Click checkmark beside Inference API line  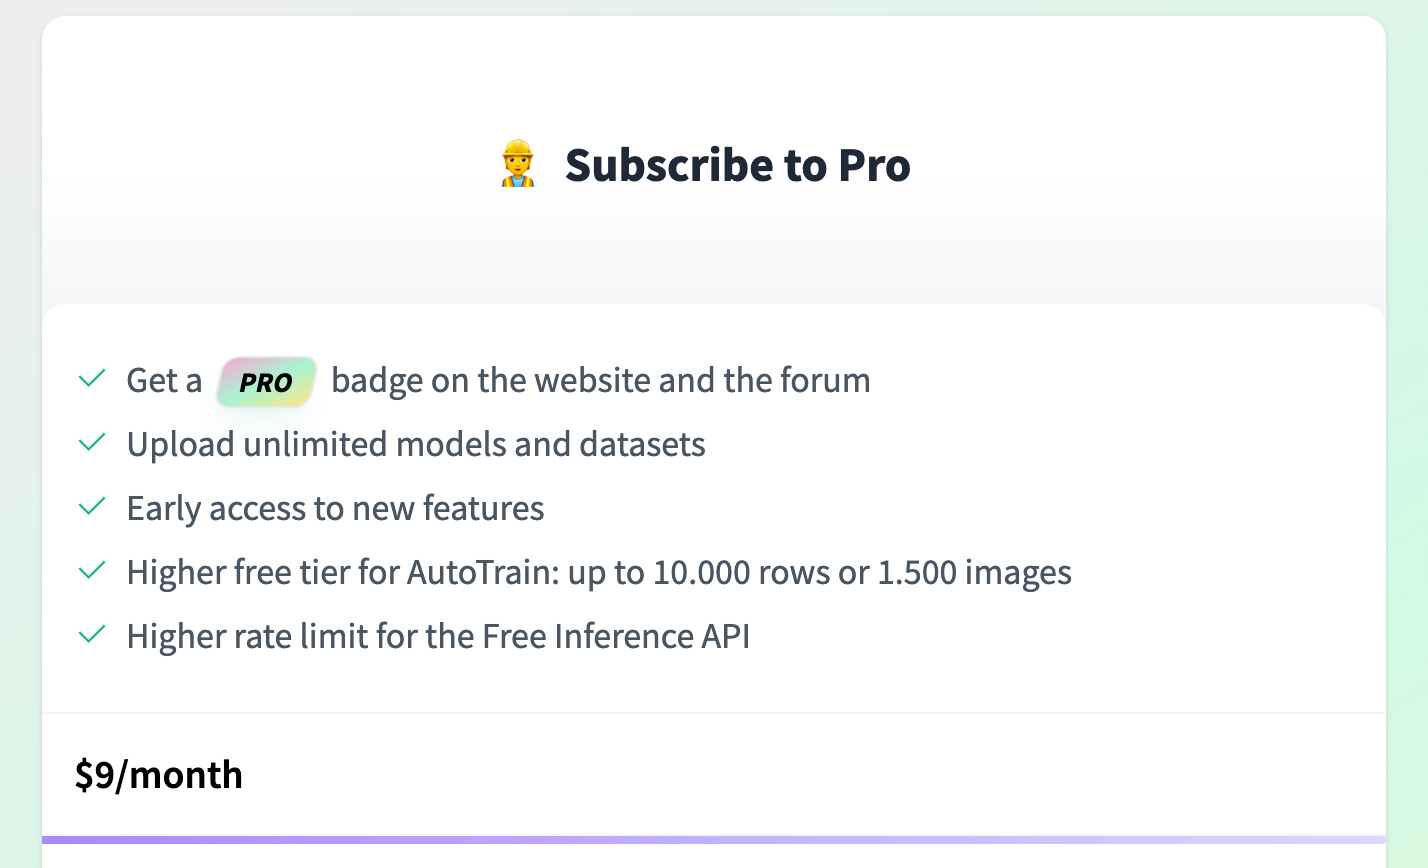tap(92, 635)
